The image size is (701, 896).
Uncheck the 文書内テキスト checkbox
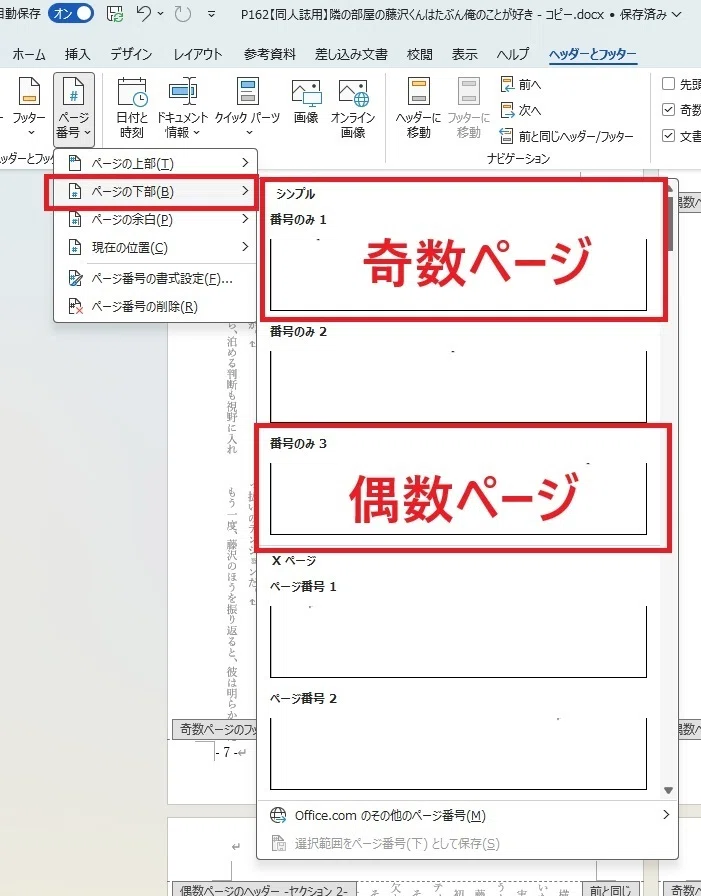click(x=668, y=135)
